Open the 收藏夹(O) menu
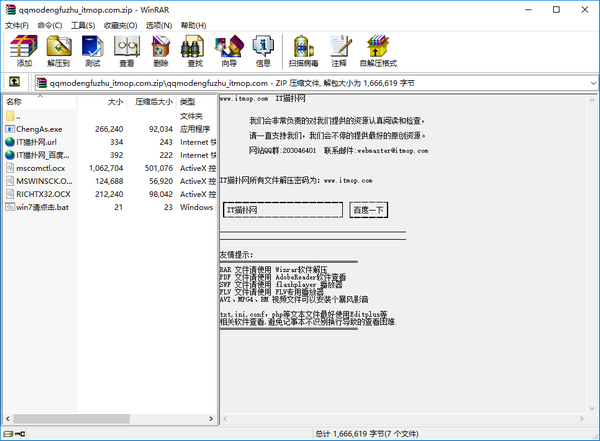600x441 pixels. click(x=121, y=25)
